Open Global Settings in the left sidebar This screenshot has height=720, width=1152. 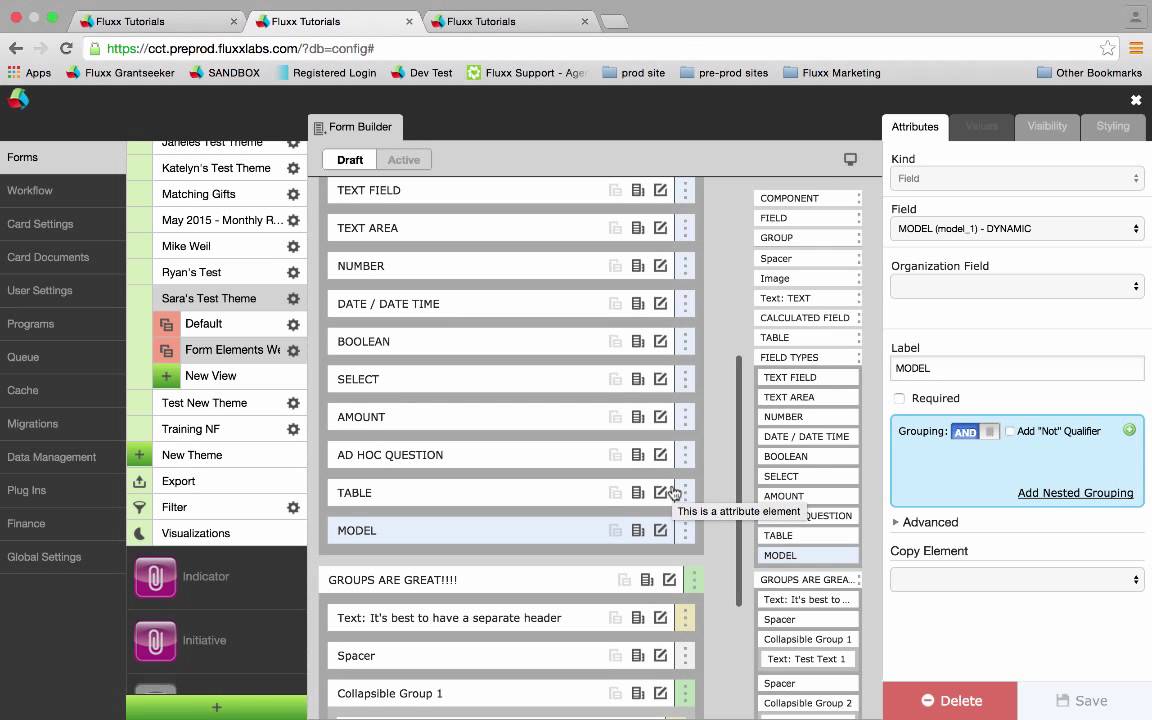click(62, 557)
